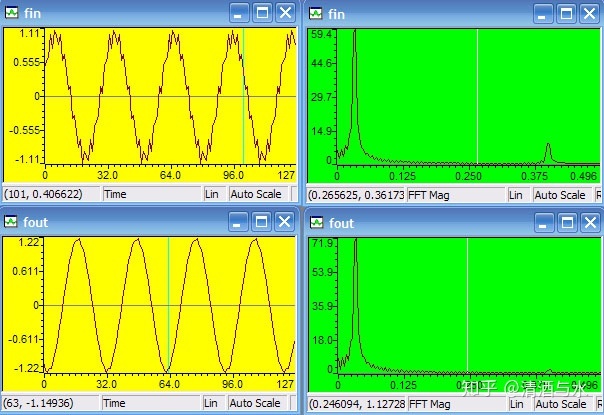
Task: Click the y-axis label -0.555 in fin Time plot
Action: pos(24,131)
